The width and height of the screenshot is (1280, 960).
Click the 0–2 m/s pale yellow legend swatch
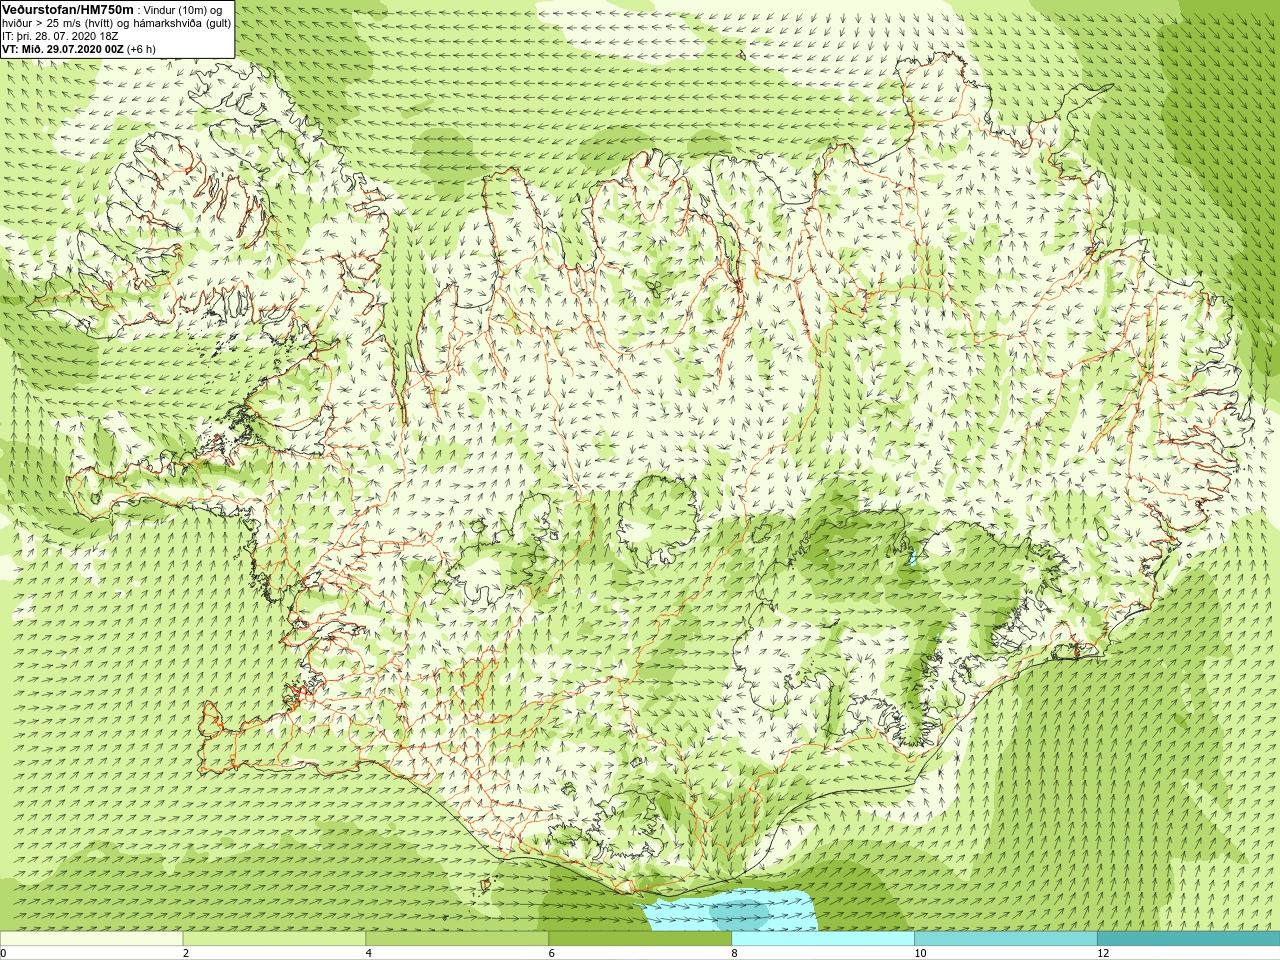[91, 939]
